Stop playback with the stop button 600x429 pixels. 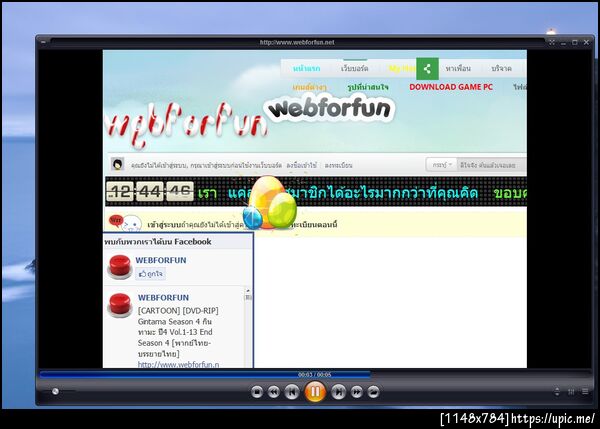coord(257,392)
